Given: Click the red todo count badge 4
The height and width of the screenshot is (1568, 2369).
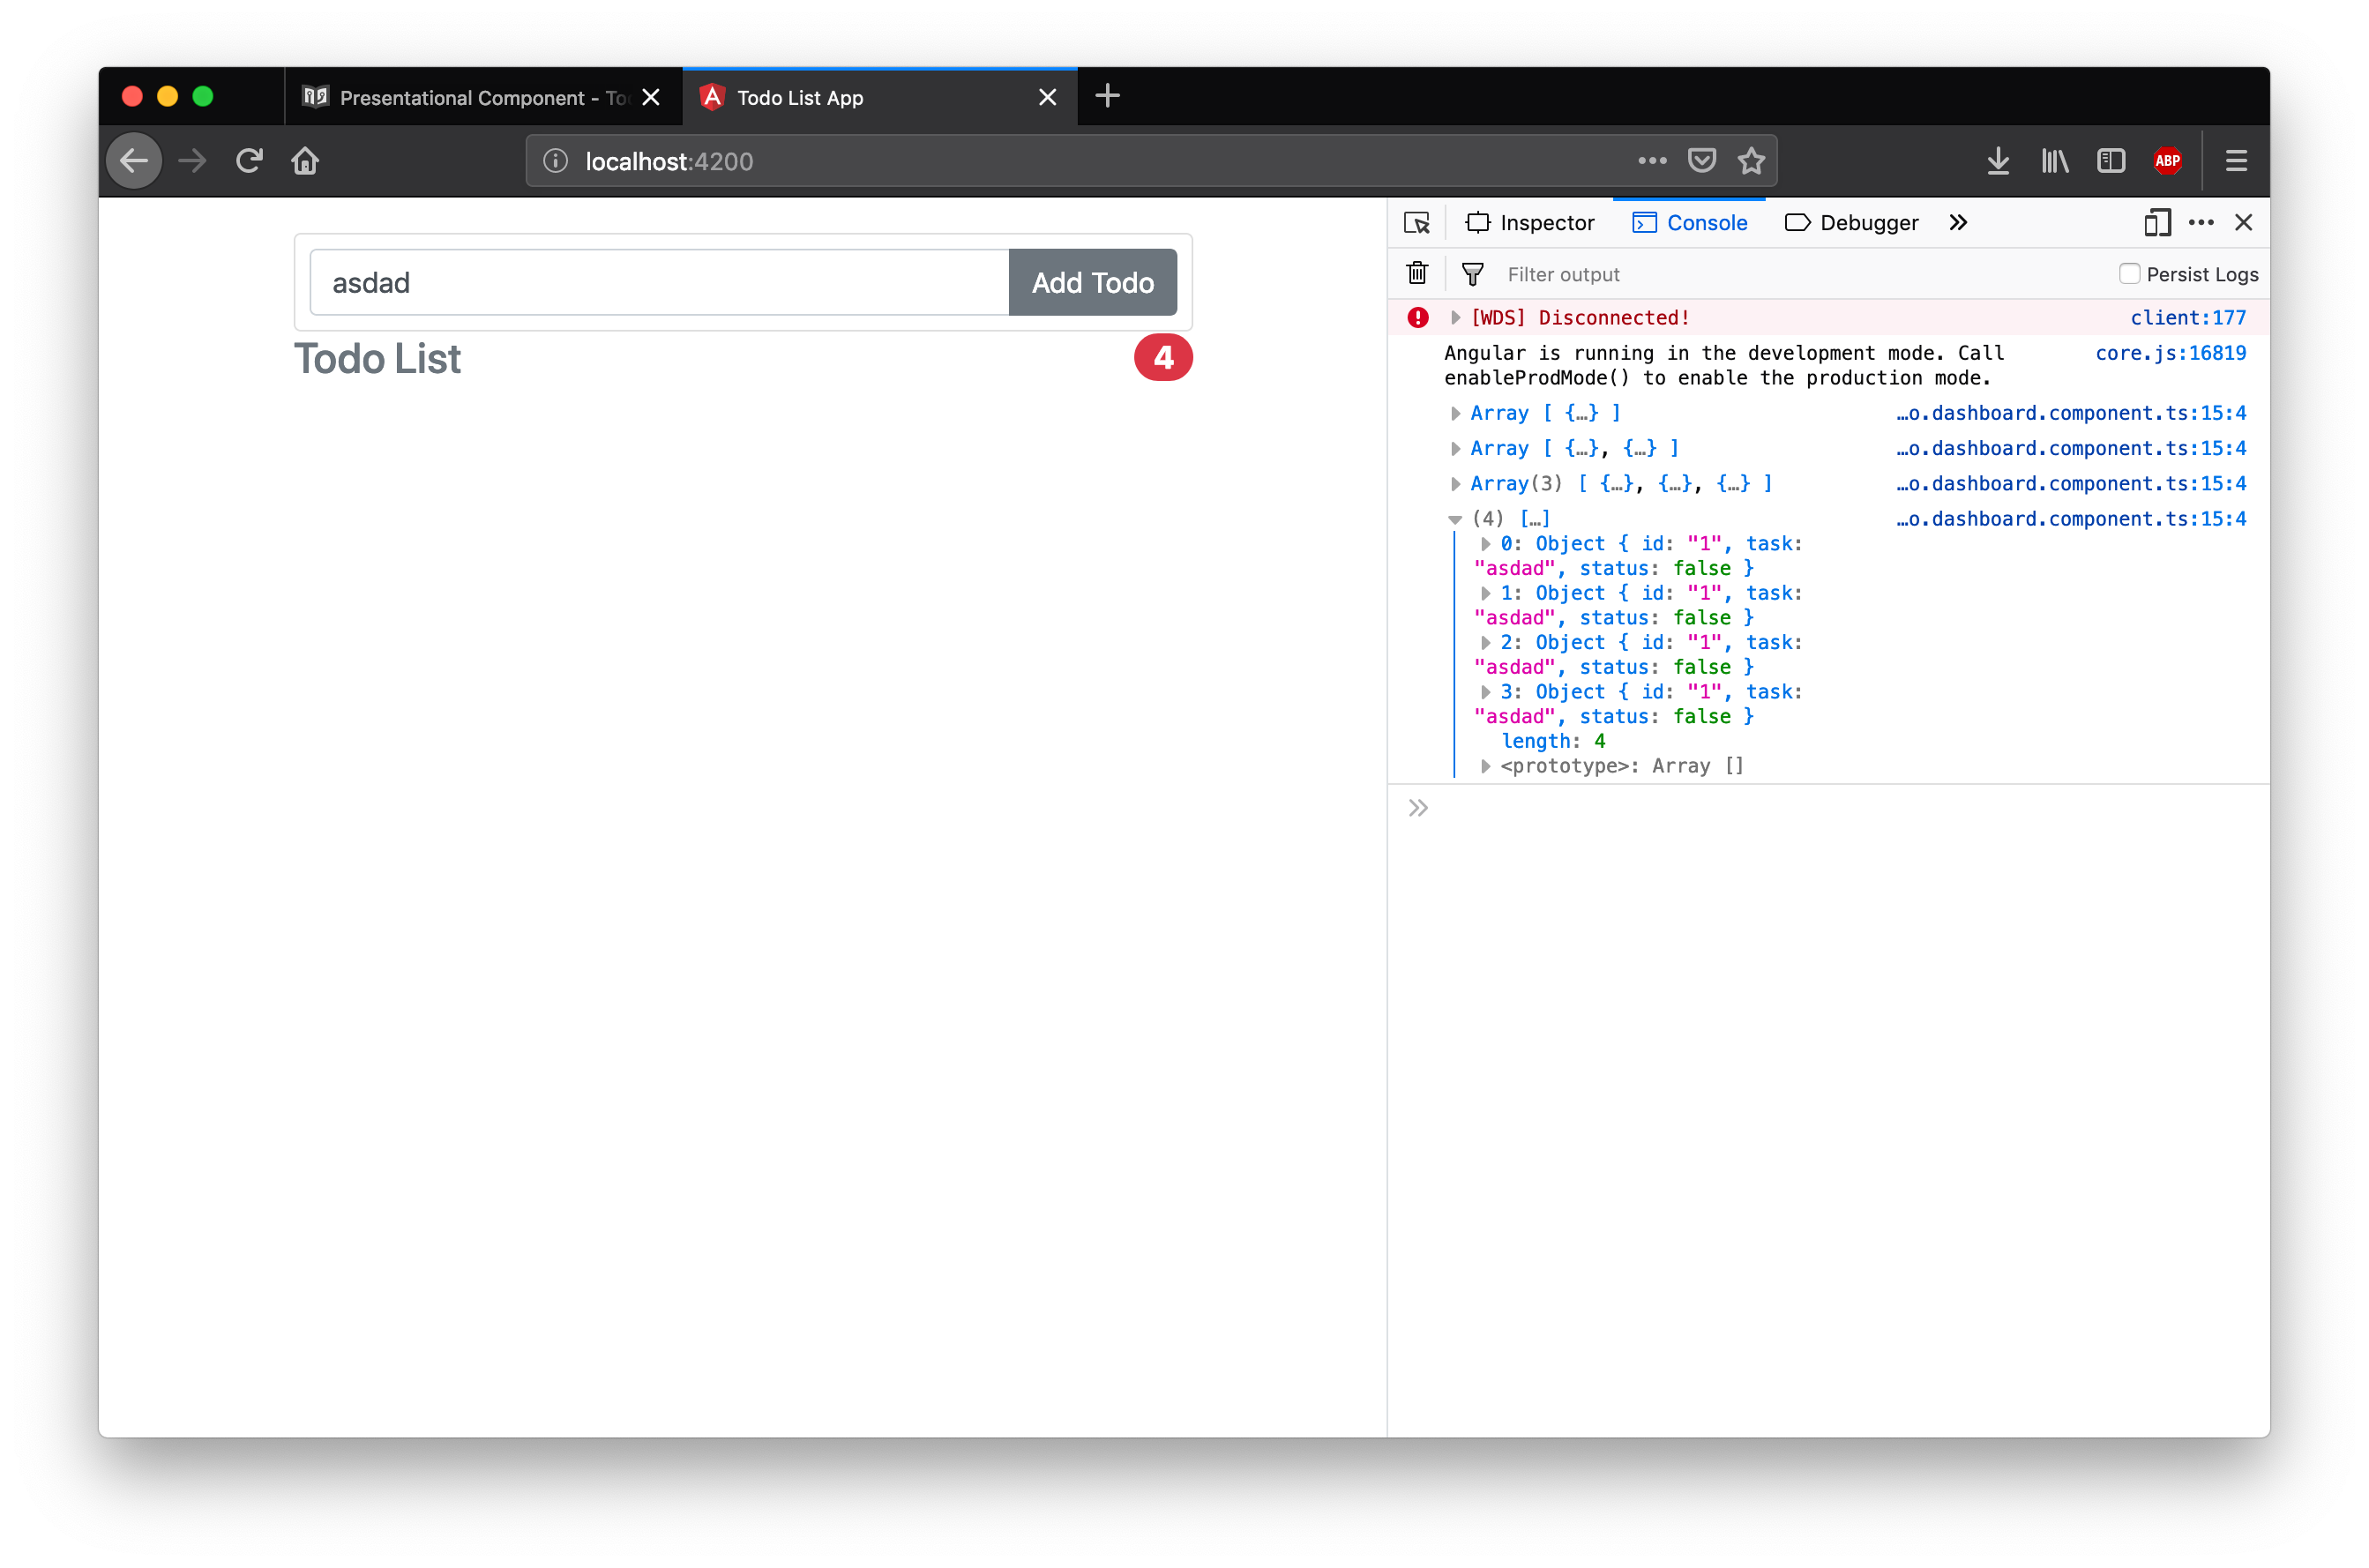Looking at the screenshot, I should (x=1162, y=358).
